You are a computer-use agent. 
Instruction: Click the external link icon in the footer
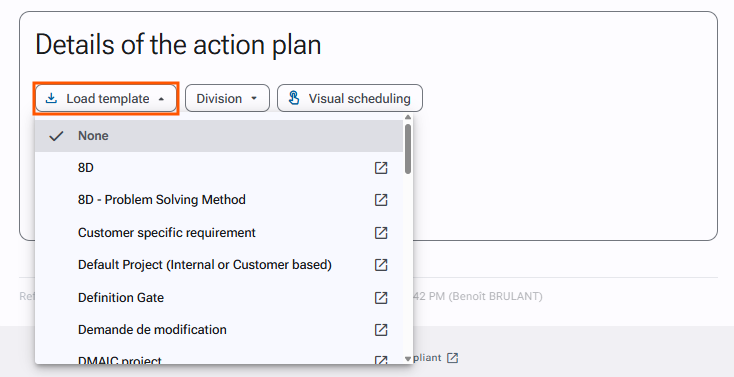[452, 358]
